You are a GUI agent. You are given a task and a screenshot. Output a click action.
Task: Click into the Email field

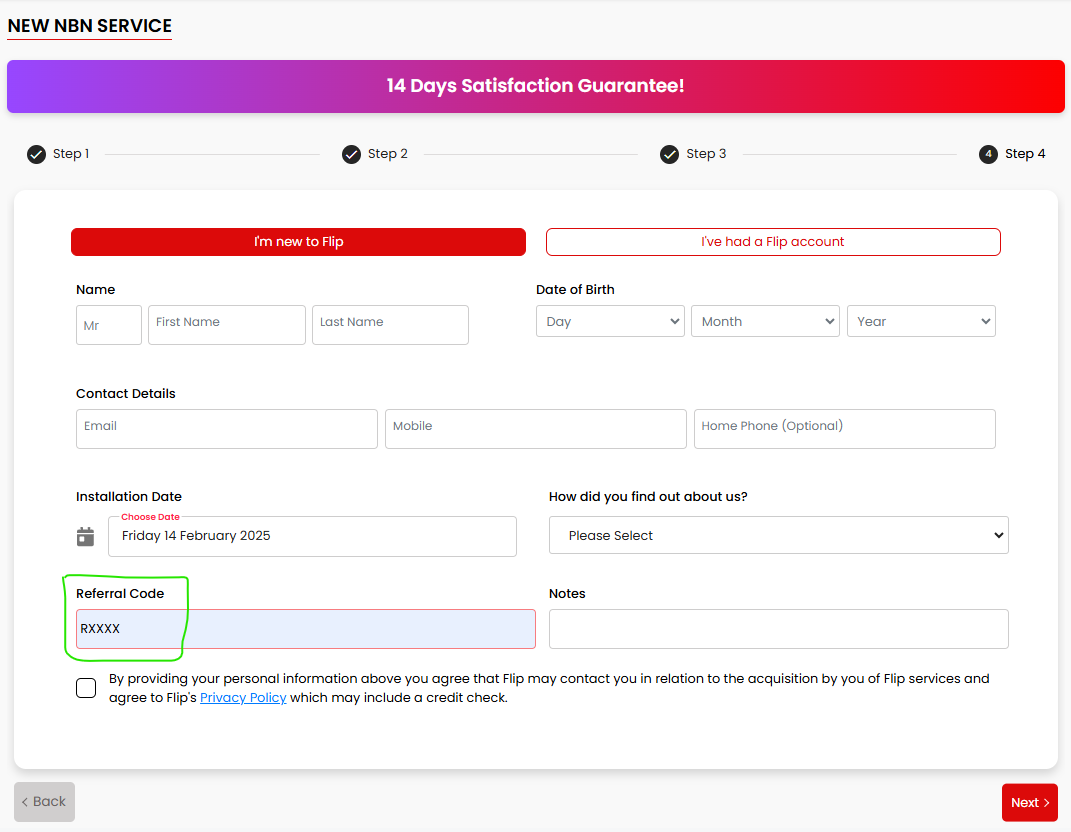[x=227, y=429]
